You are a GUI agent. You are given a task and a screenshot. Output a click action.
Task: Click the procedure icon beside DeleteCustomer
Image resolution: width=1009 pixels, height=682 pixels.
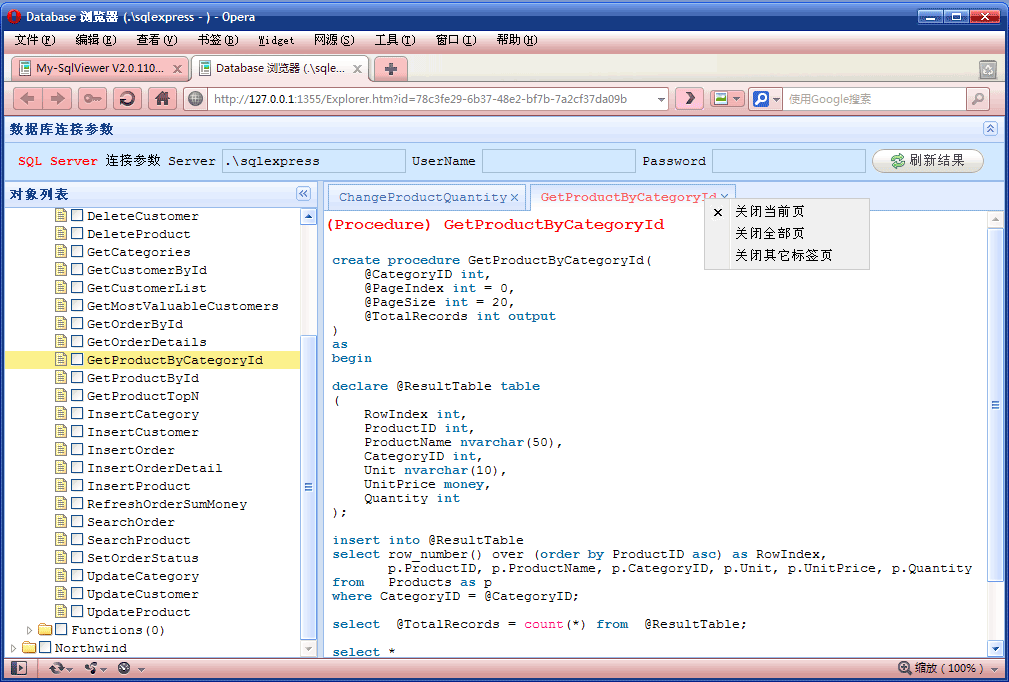(x=61, y=216)
